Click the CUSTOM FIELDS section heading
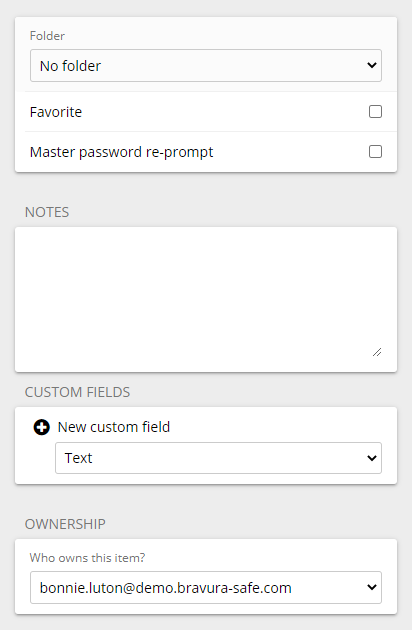 [x=78, y=392]
